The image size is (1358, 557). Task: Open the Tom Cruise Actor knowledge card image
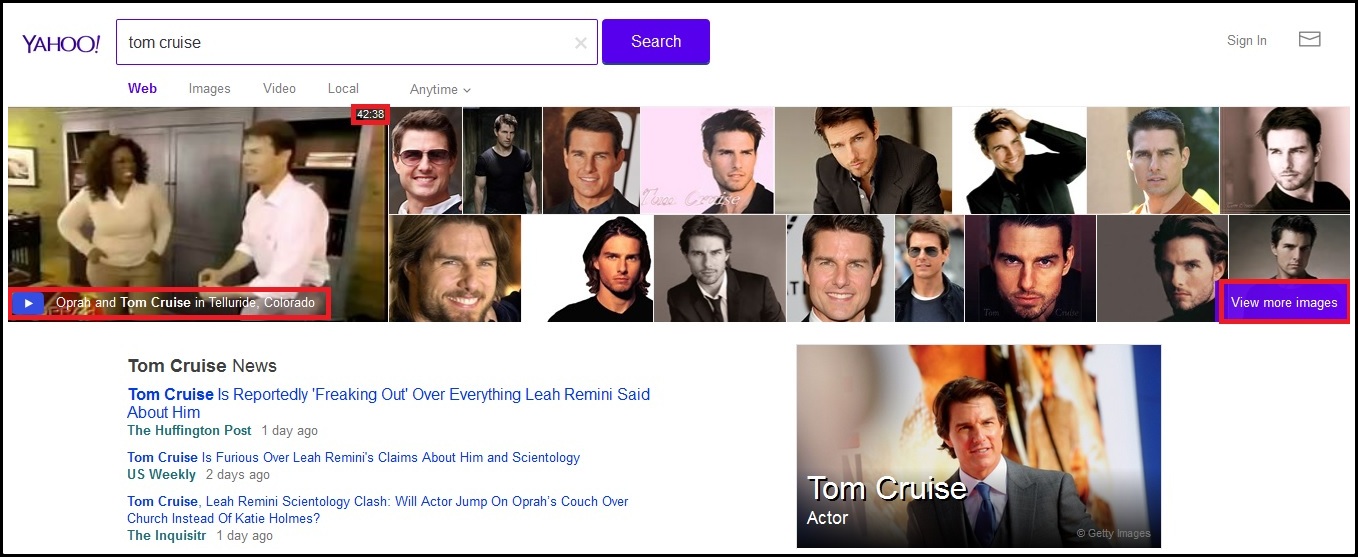(978, 446)
